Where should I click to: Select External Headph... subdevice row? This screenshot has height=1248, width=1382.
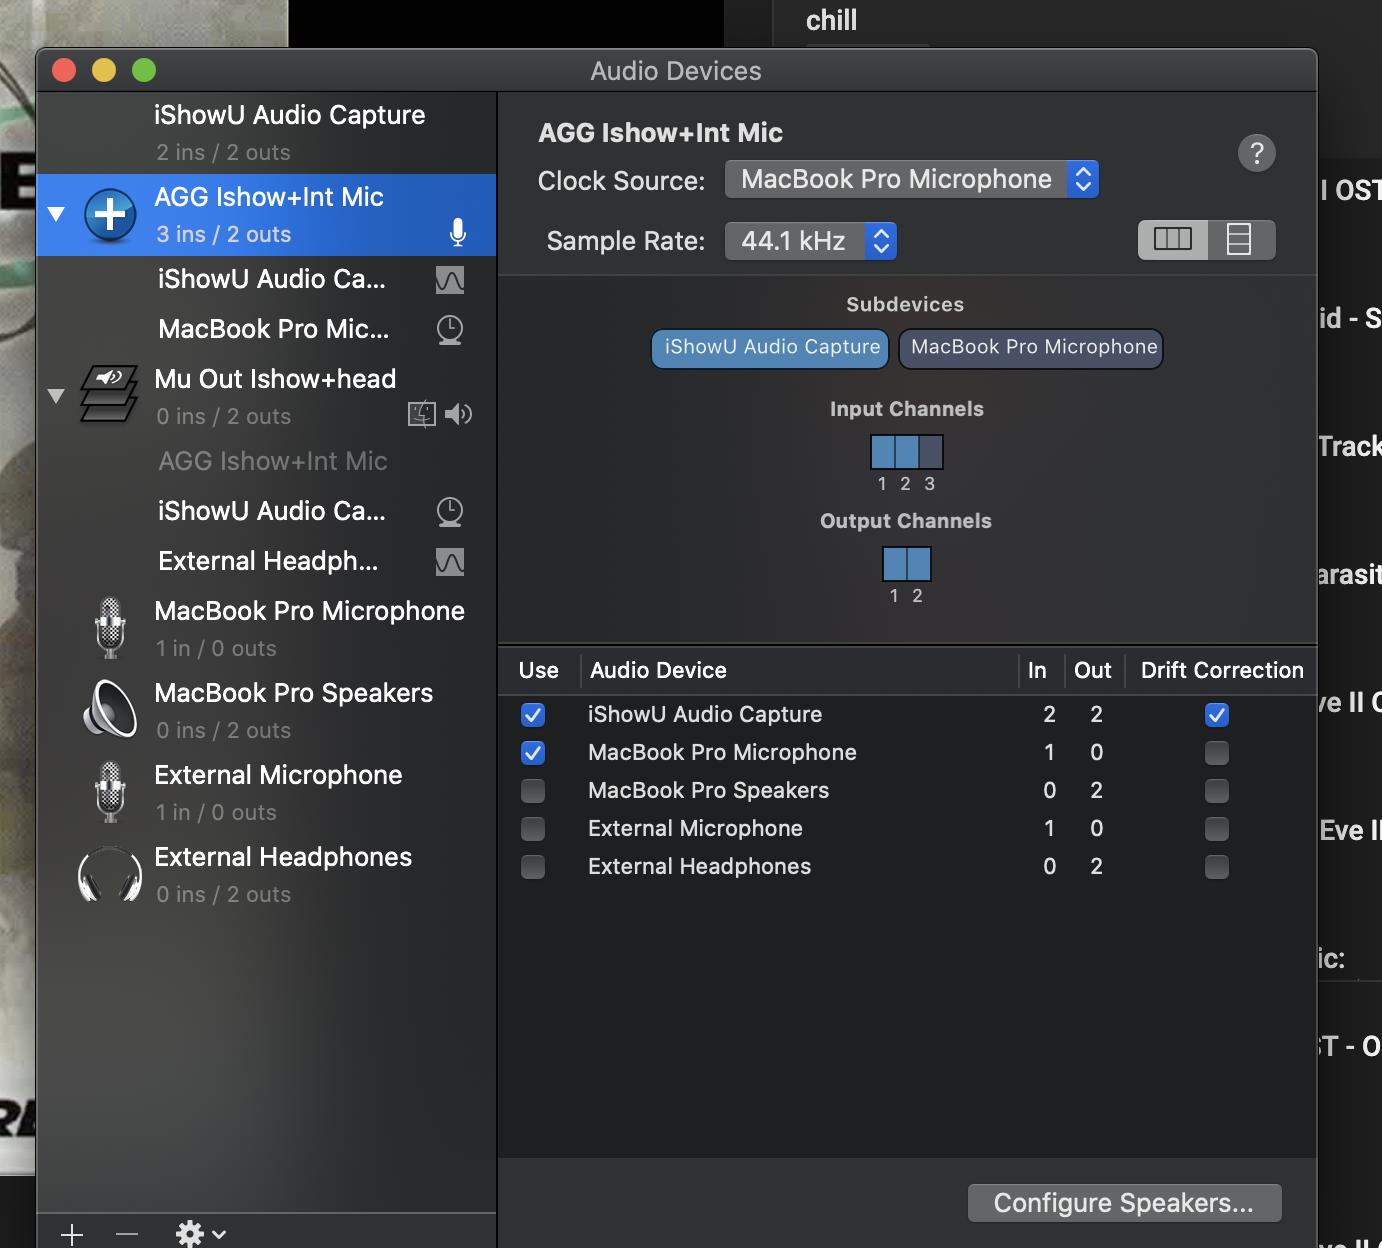click(266, 562)
